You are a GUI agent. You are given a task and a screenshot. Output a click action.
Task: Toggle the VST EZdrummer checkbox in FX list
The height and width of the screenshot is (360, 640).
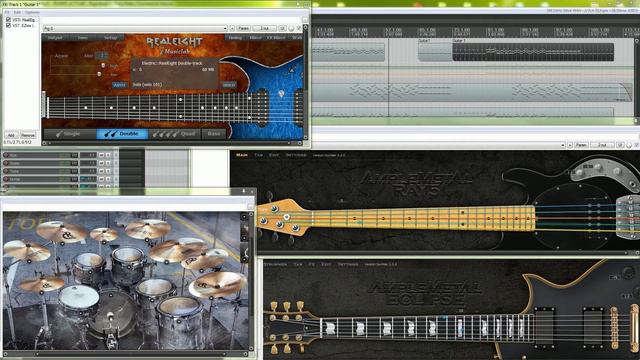click(8, 25)
